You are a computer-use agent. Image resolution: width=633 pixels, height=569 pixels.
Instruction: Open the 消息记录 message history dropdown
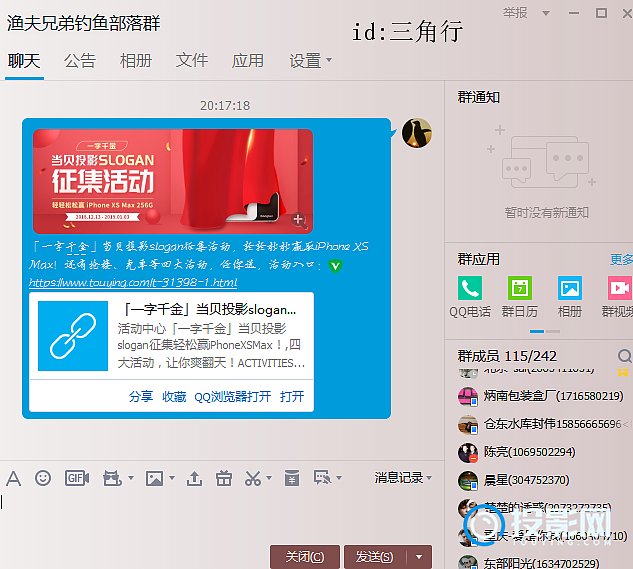pyautogui.click(x=403, y=478)
